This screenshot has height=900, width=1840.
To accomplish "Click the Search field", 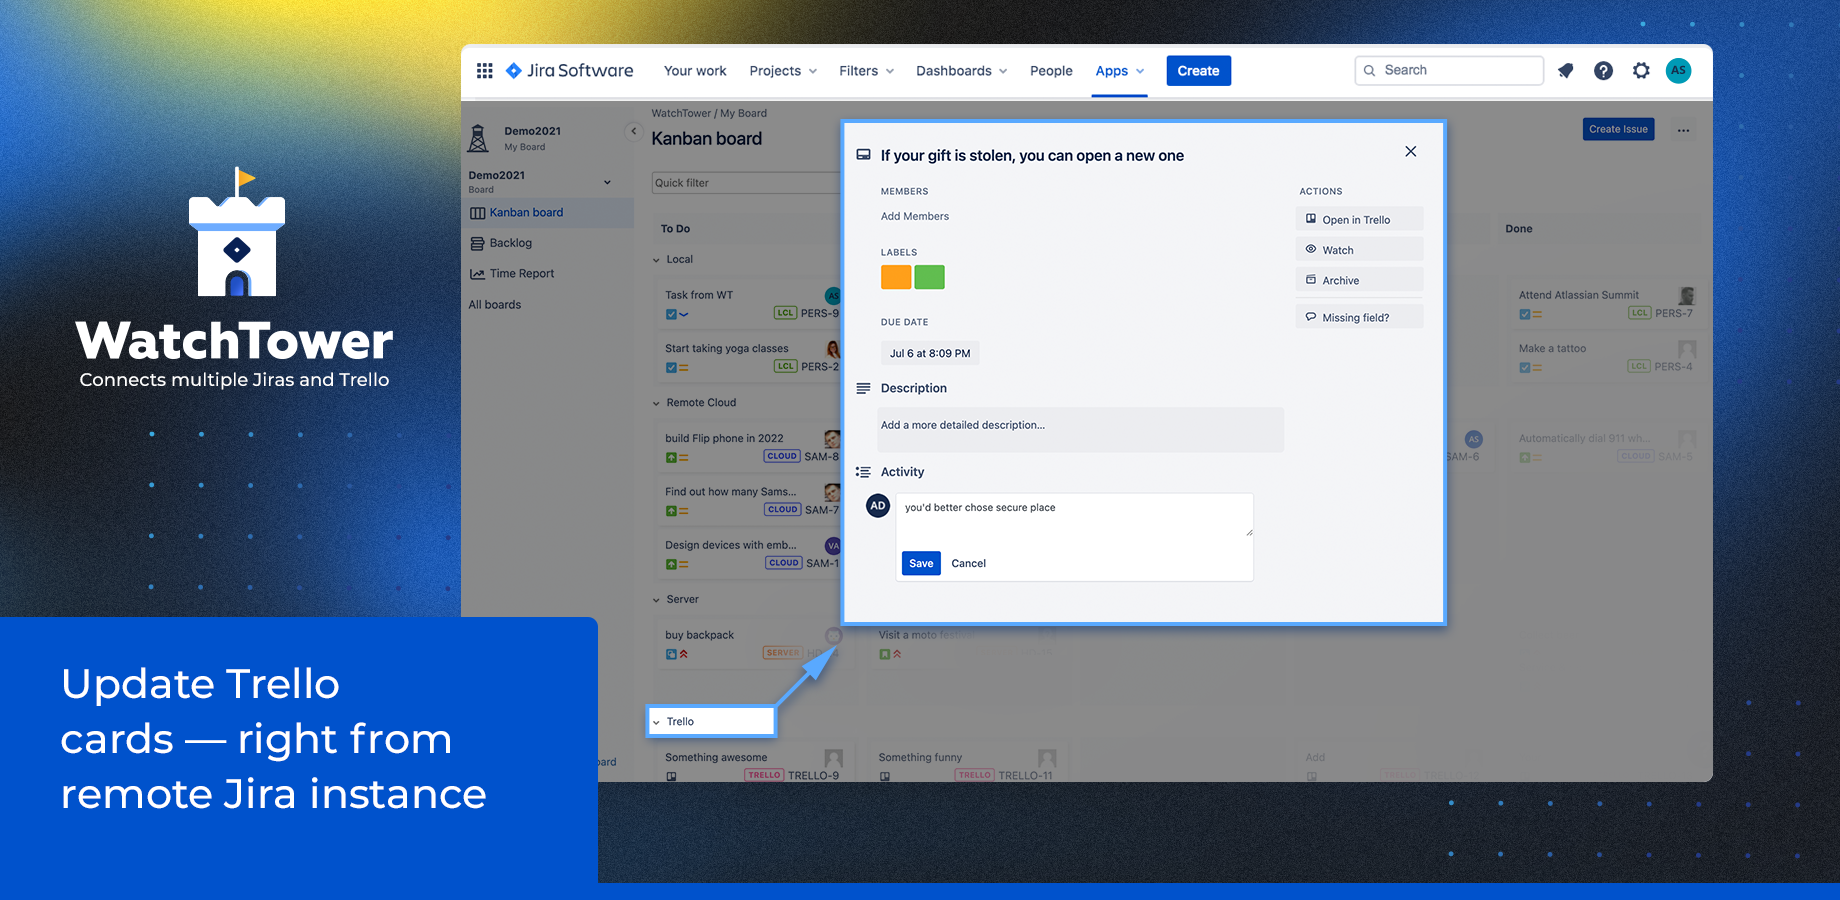I will [1449, 71].
